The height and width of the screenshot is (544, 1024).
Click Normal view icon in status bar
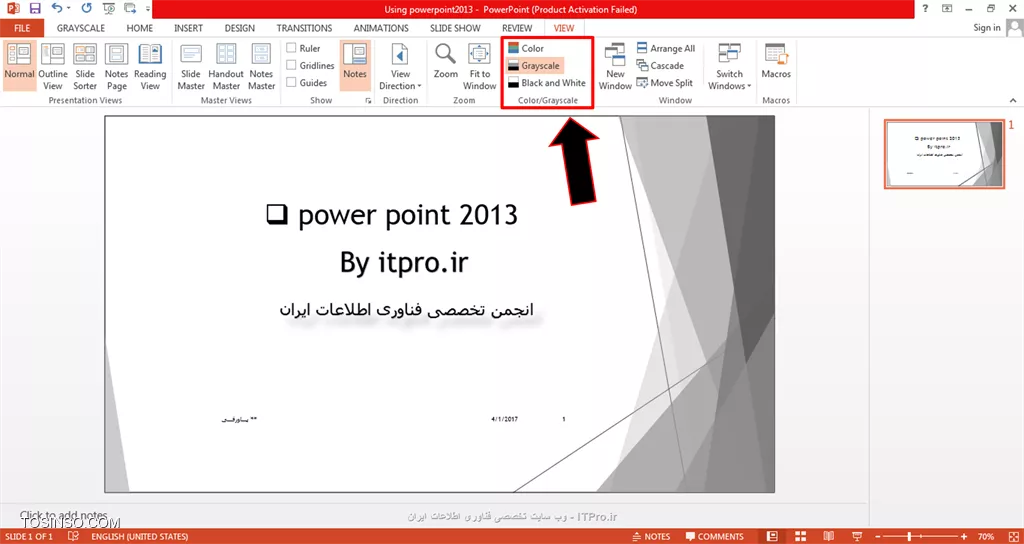tap(773, 536)
